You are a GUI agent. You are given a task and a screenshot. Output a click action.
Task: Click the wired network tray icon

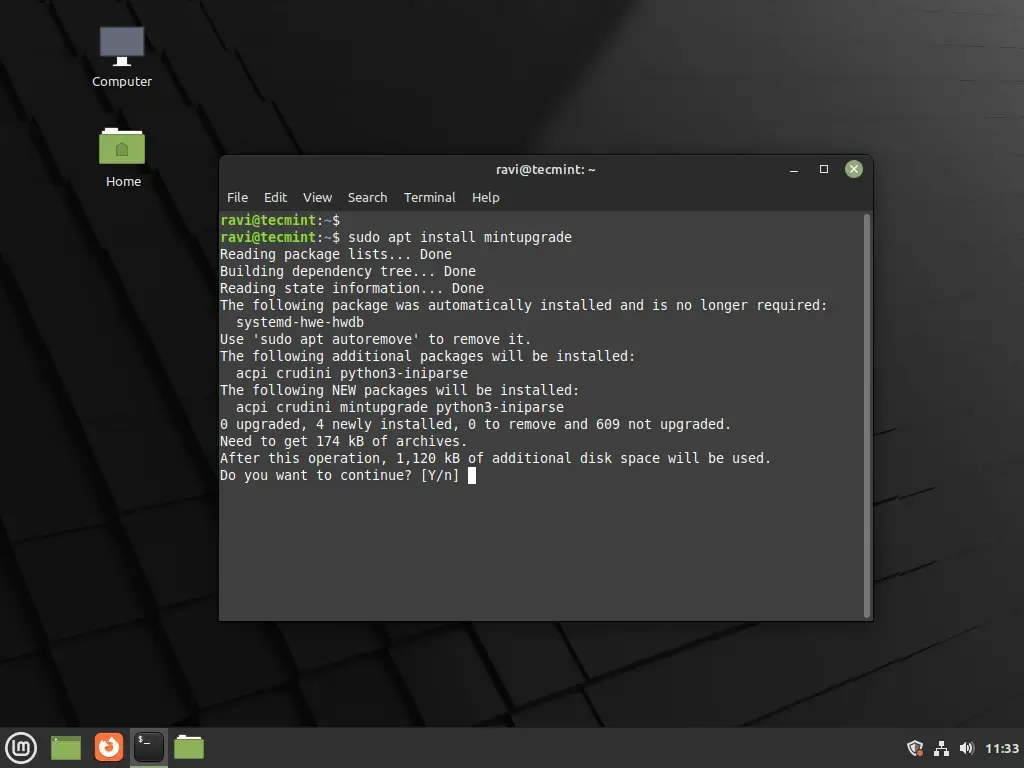click(x=940, y=748)
